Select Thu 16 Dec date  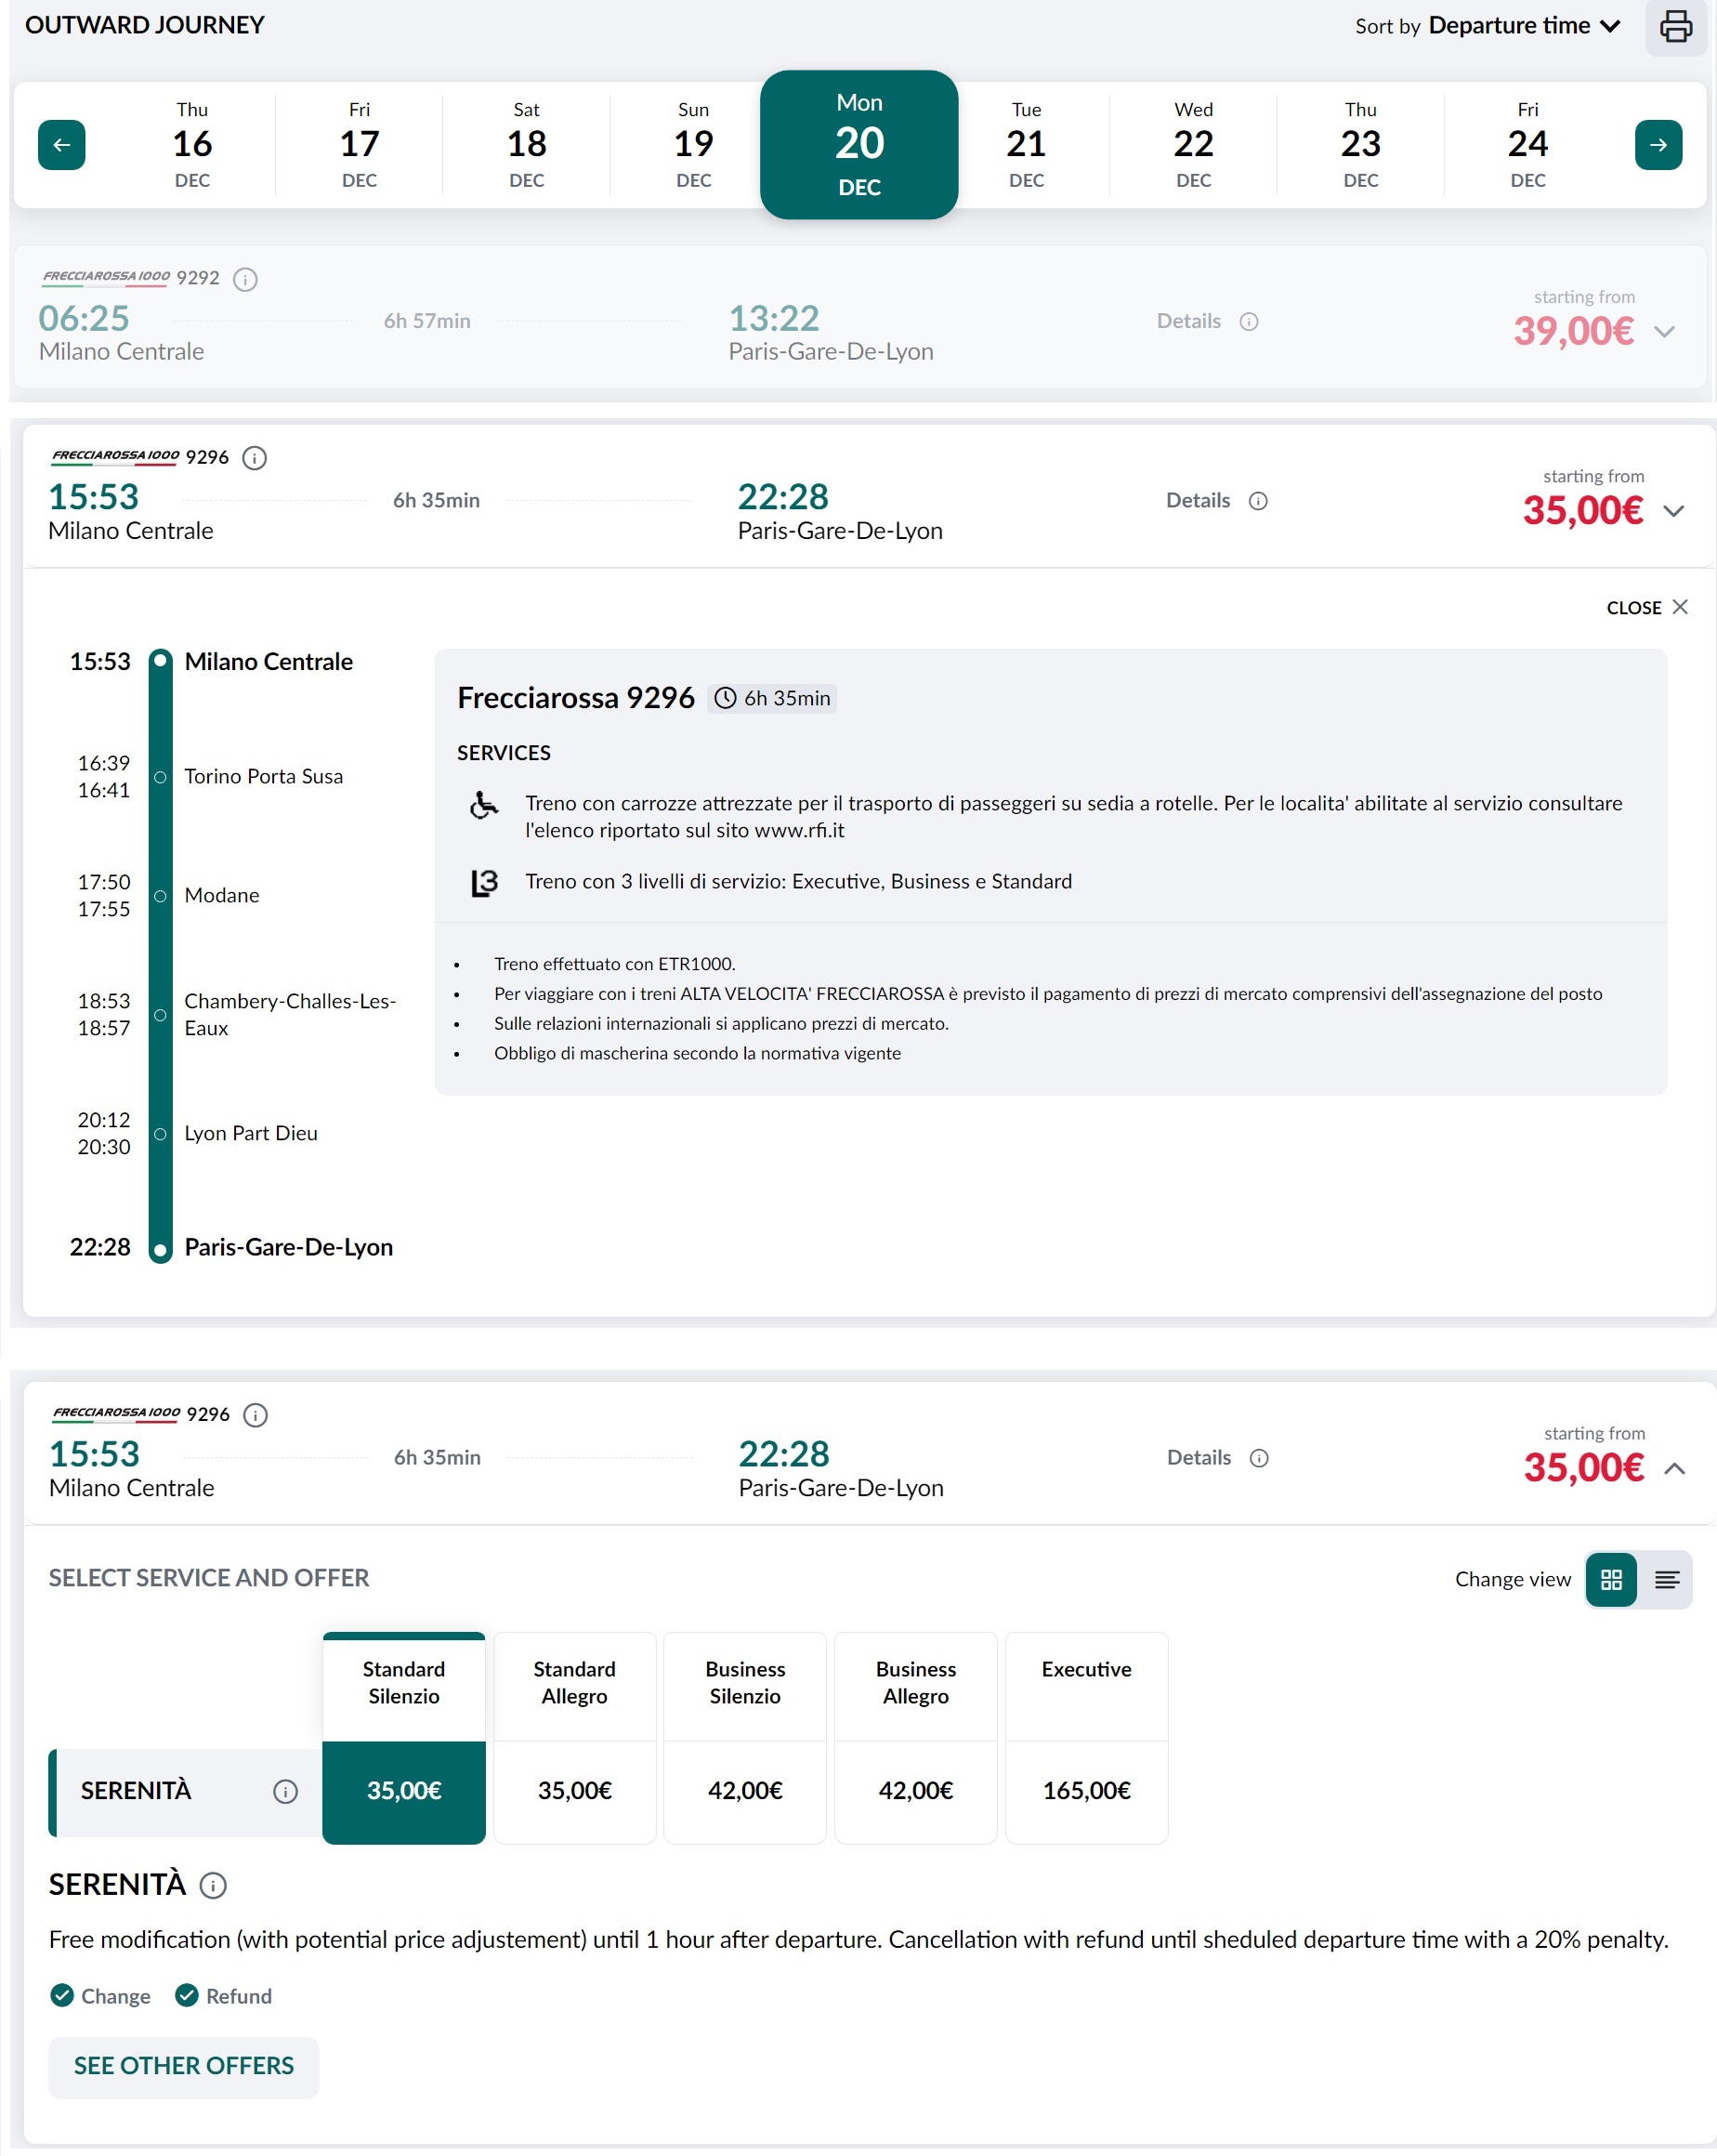pos(192,145)
